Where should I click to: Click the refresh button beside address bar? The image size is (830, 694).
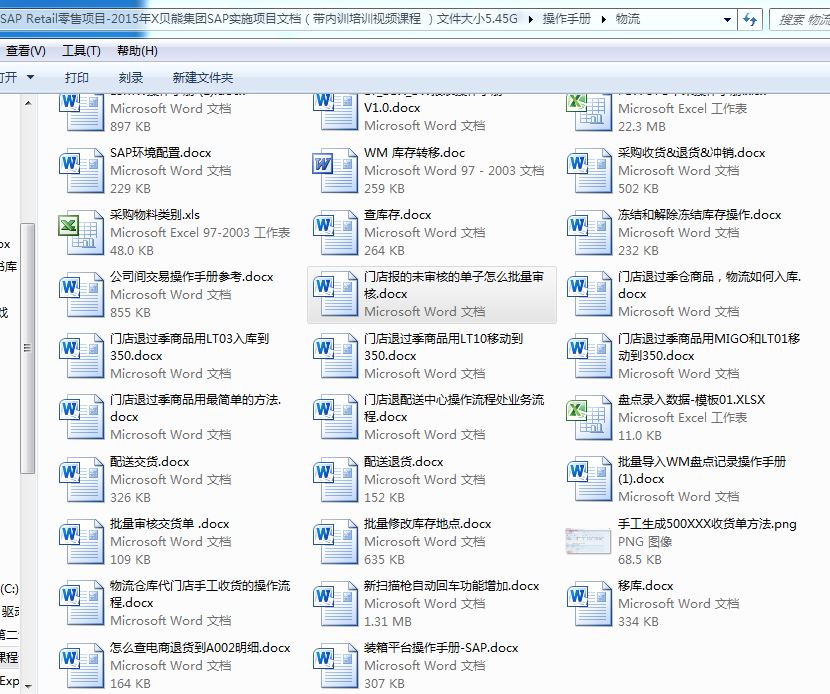pyautogui.click(x=750, y=20)
